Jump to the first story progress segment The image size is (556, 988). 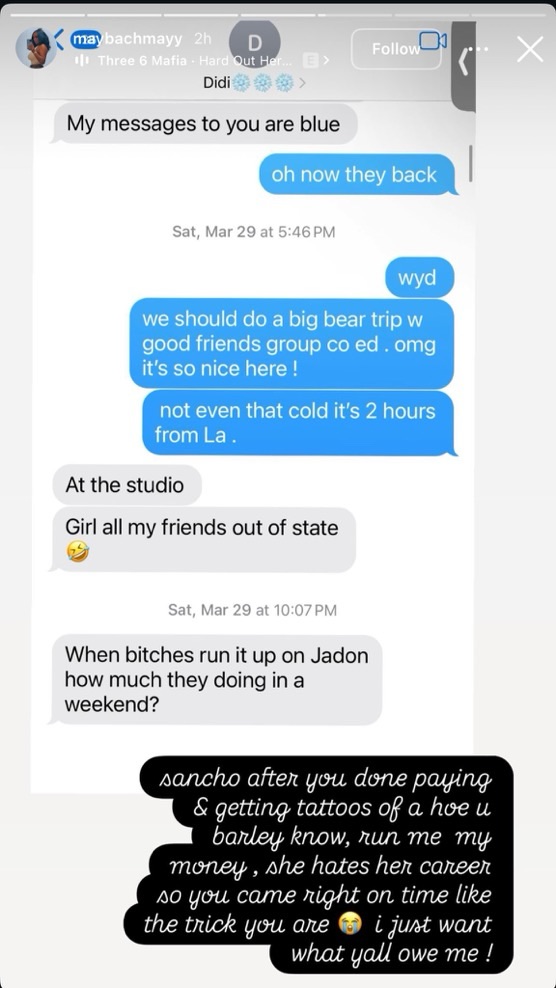click(x=47, y=14)
